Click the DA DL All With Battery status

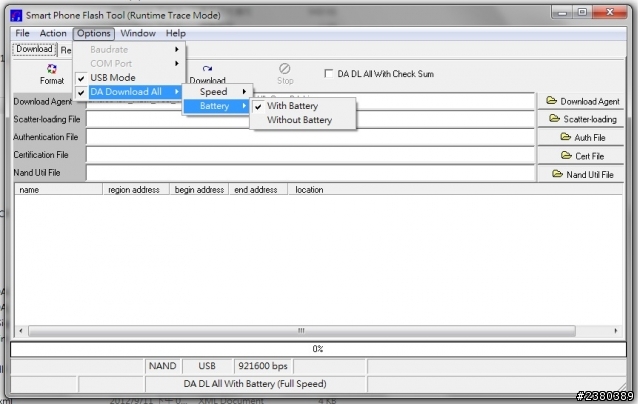click(255, 384)
